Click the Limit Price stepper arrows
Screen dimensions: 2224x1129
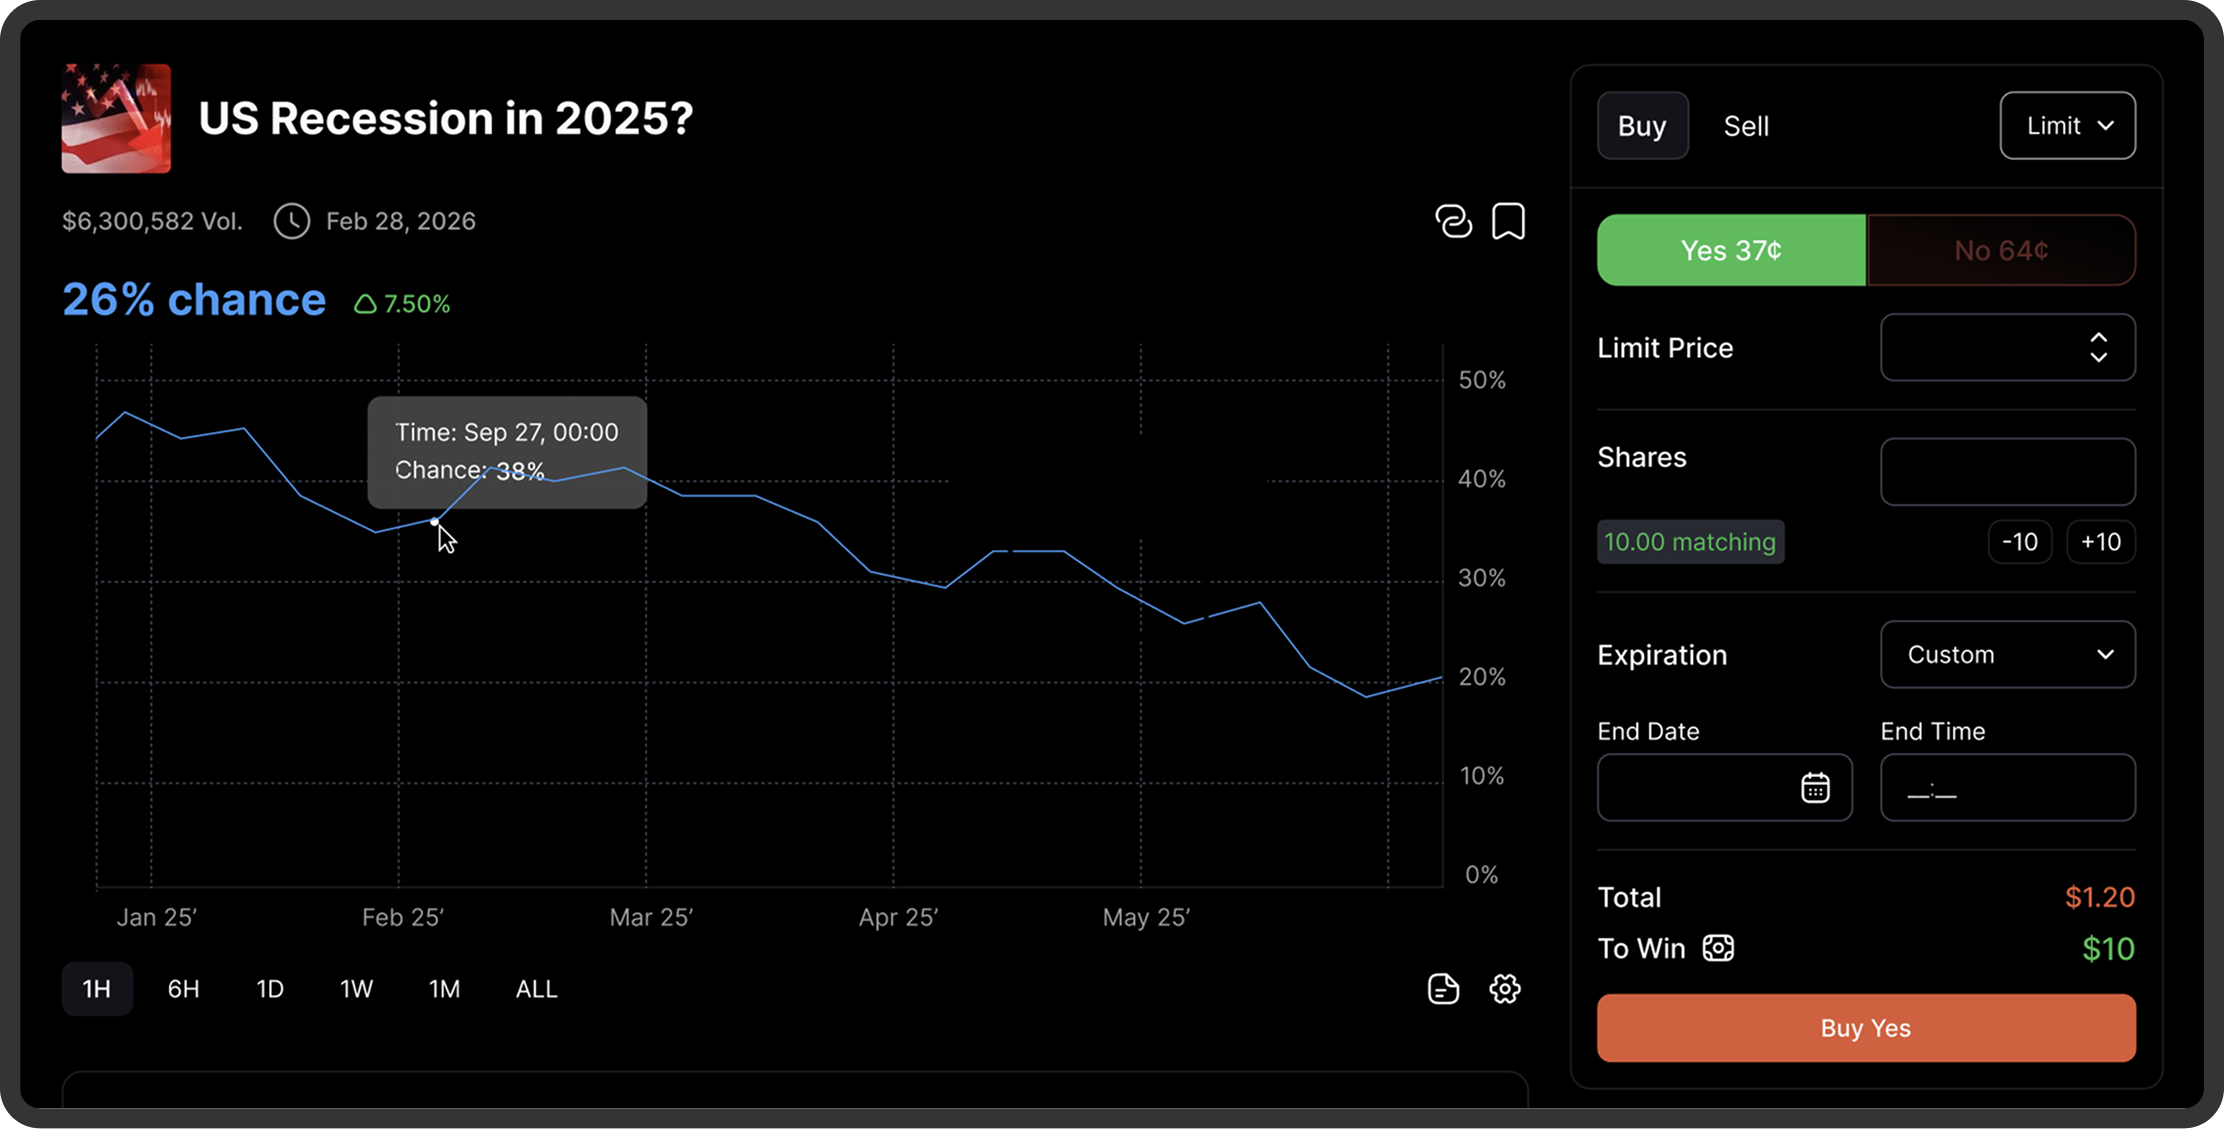[x=2098, y=347]
